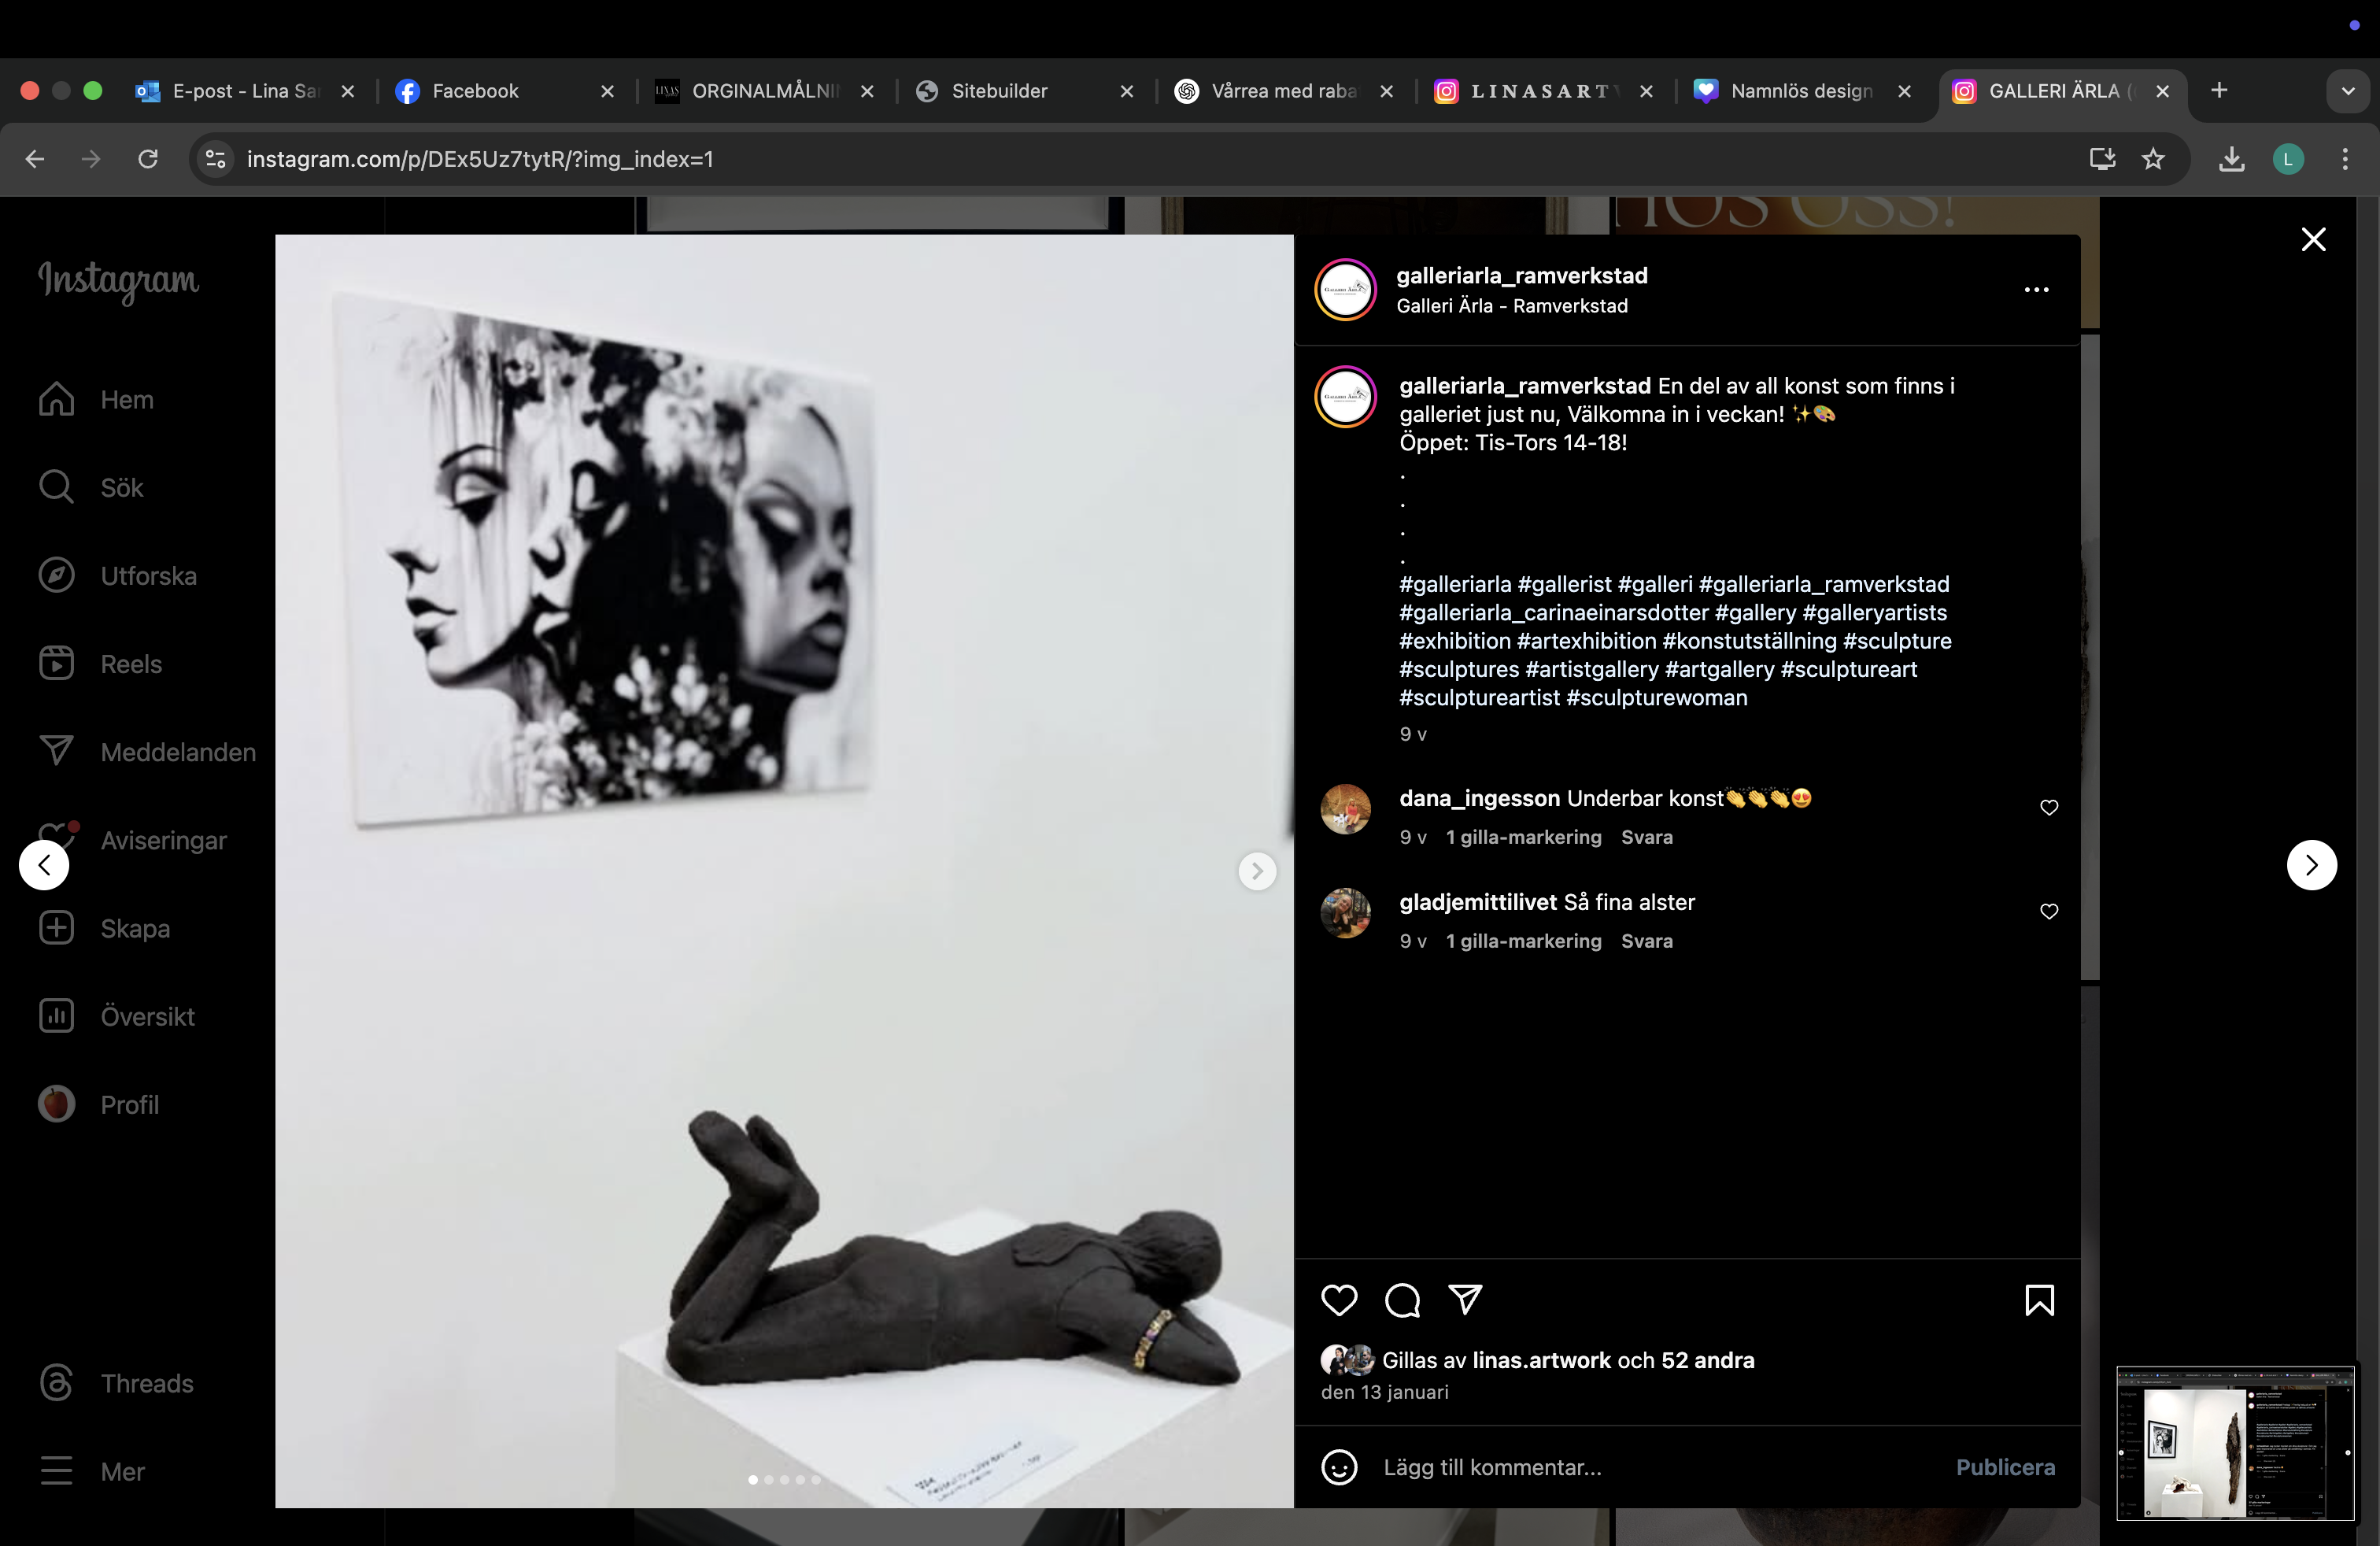
Task: Go back in browser history
Action: (x=35, y=159)
